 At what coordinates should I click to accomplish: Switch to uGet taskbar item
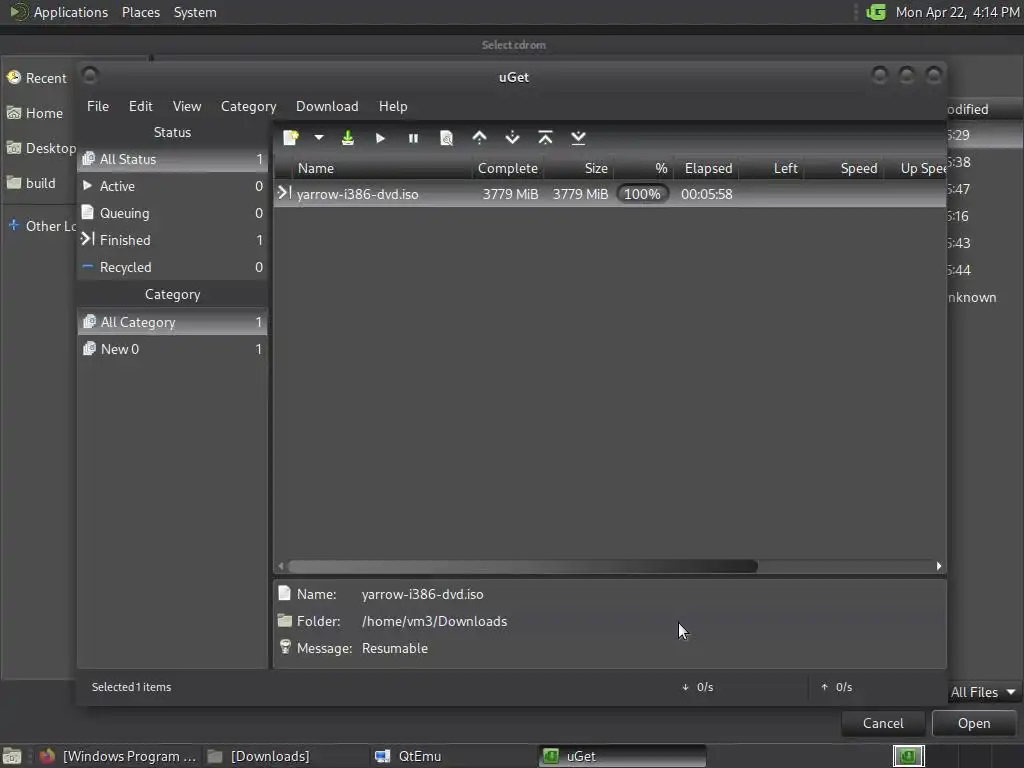click(623, 756)
